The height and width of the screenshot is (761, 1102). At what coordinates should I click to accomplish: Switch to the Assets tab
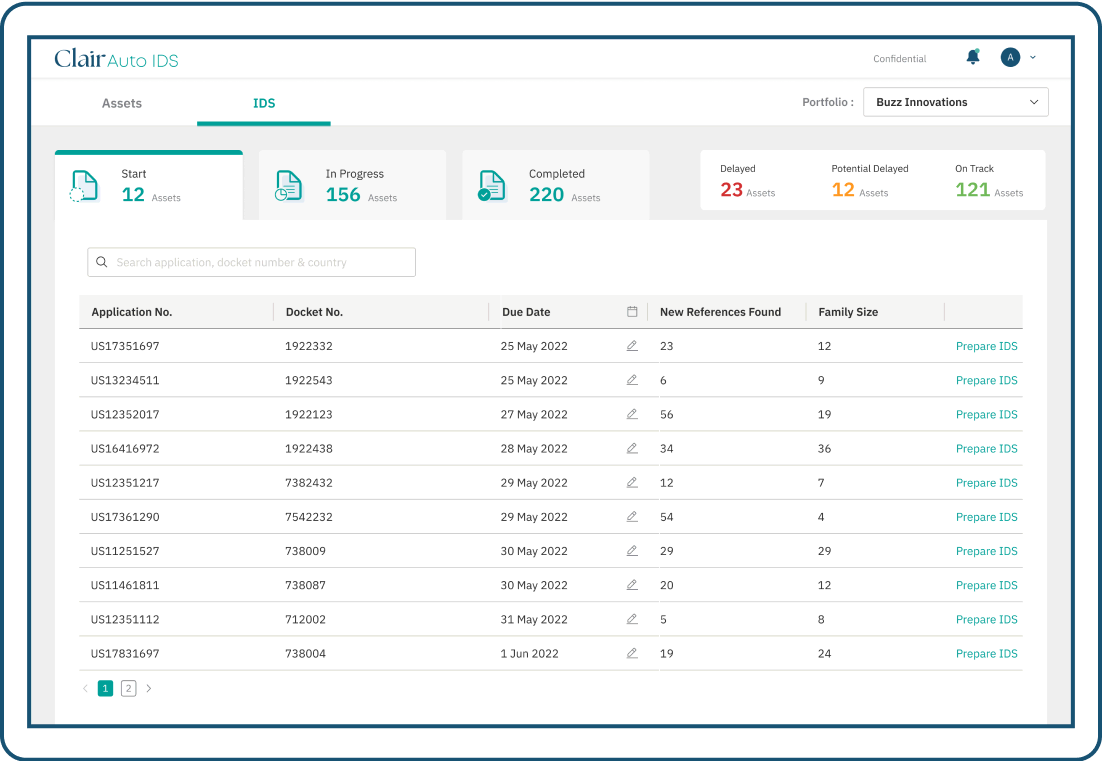(121, 102)
